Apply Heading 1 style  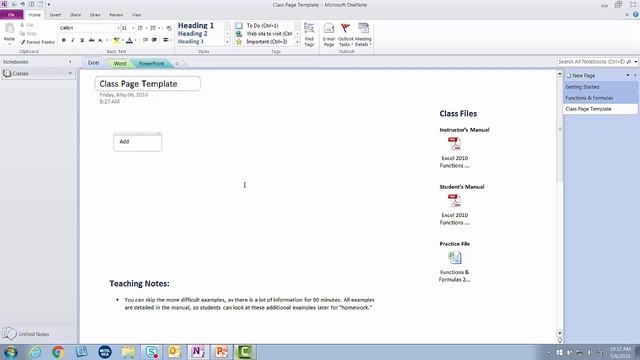tap(196, 25)
